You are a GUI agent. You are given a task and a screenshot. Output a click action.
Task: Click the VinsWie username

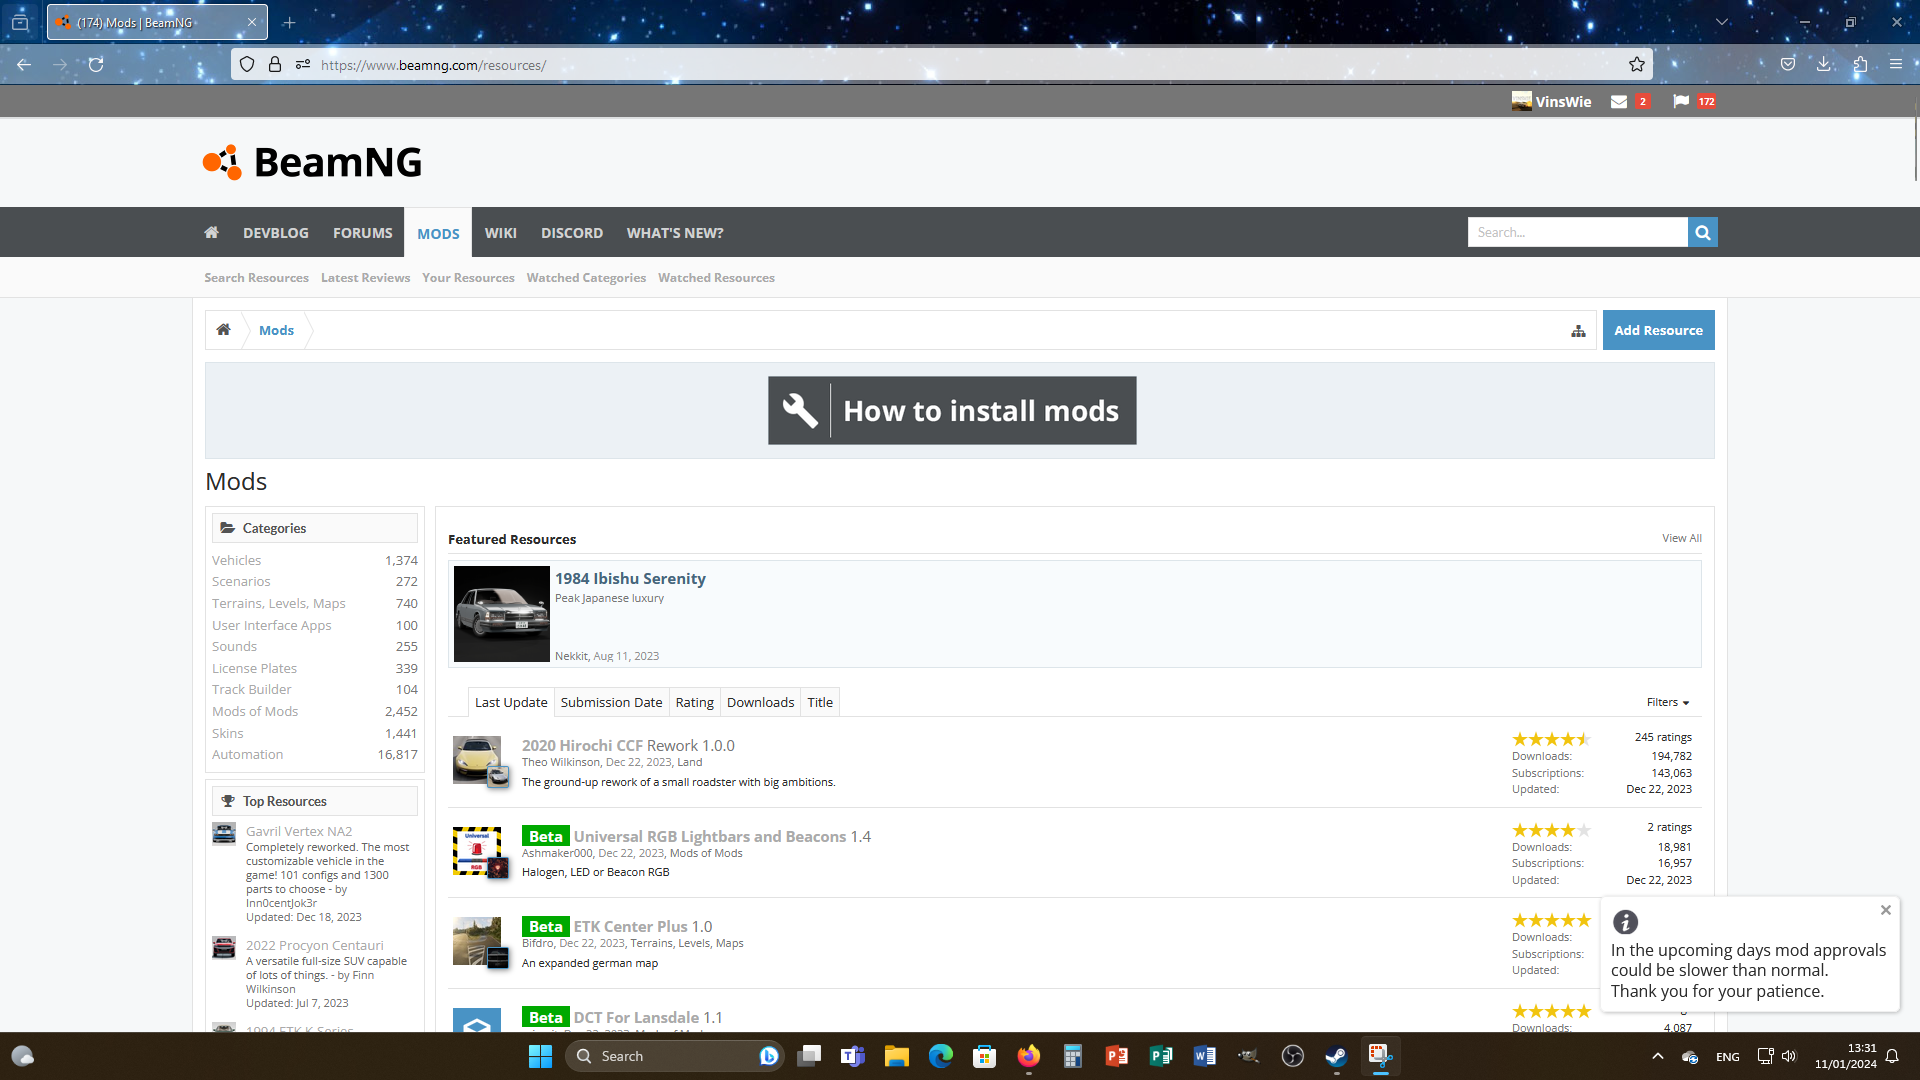point(1563,101)
